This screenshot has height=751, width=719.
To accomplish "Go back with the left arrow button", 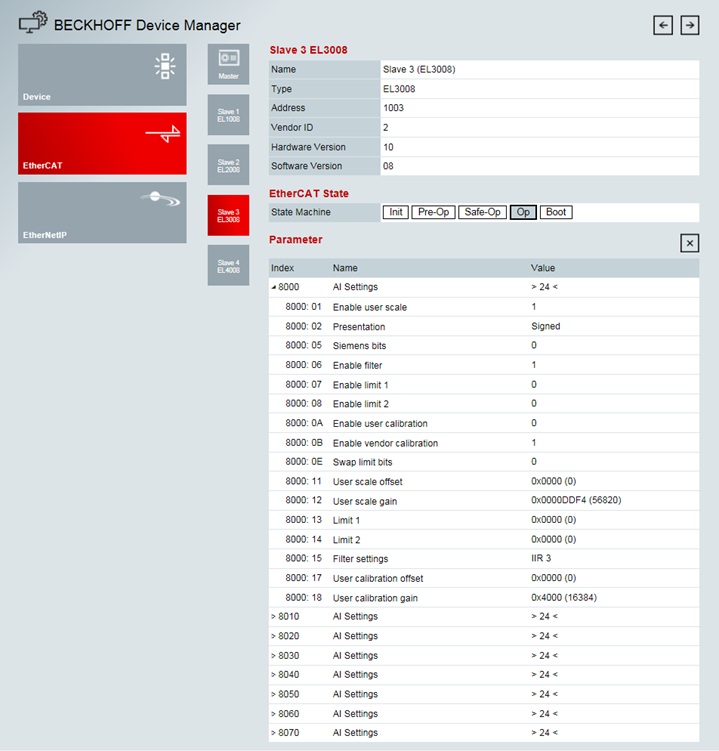I will pos(663,25).
